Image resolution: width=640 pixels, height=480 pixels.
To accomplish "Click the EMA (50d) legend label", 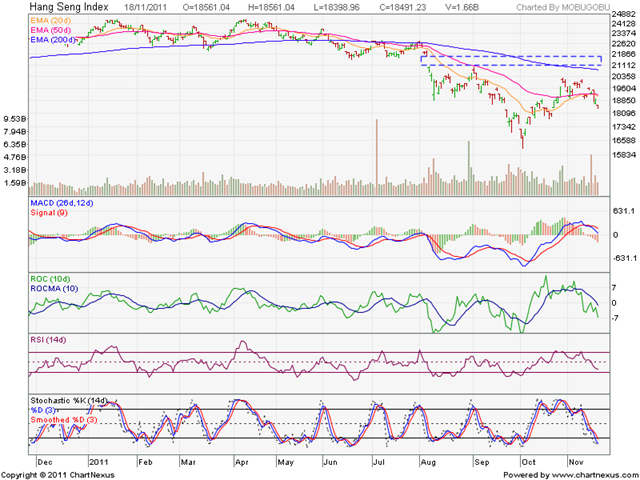I will click(x=51, y=30).
